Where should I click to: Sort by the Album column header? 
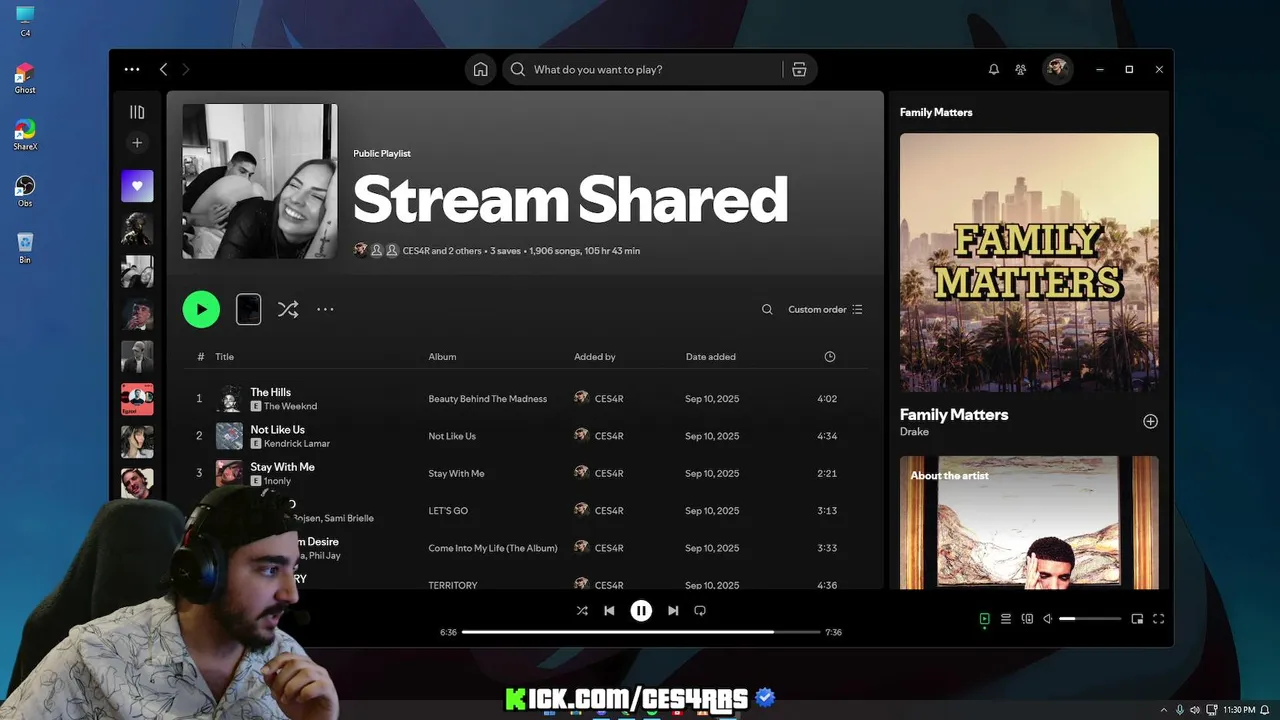click(x=442, y=357)
